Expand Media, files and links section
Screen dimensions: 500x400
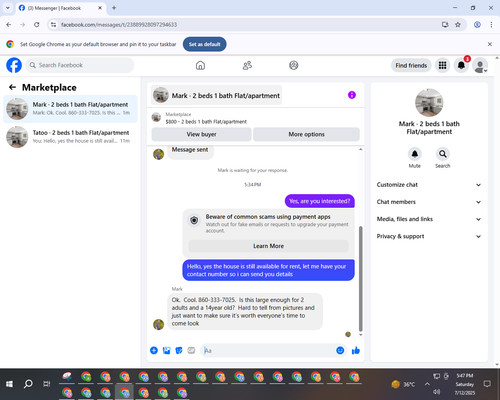tap(429, 219)
